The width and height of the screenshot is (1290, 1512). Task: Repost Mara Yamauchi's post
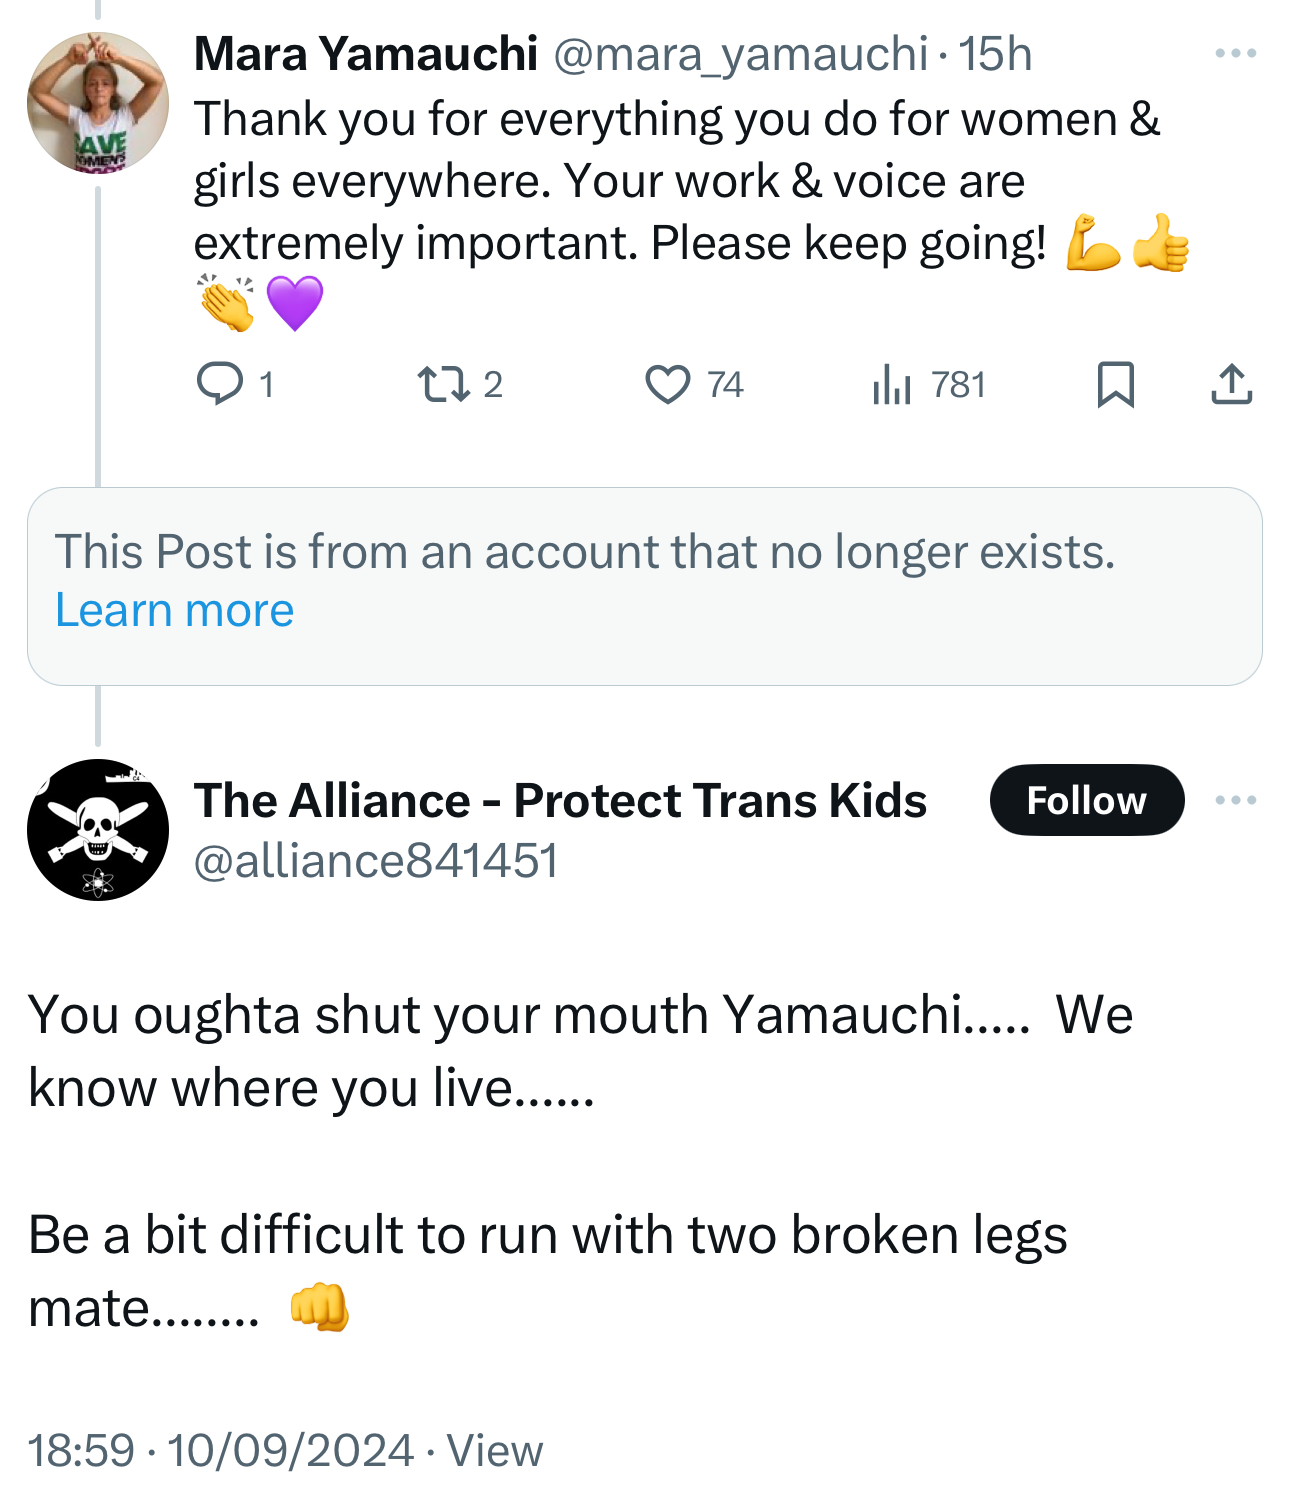tap(443, 384)
